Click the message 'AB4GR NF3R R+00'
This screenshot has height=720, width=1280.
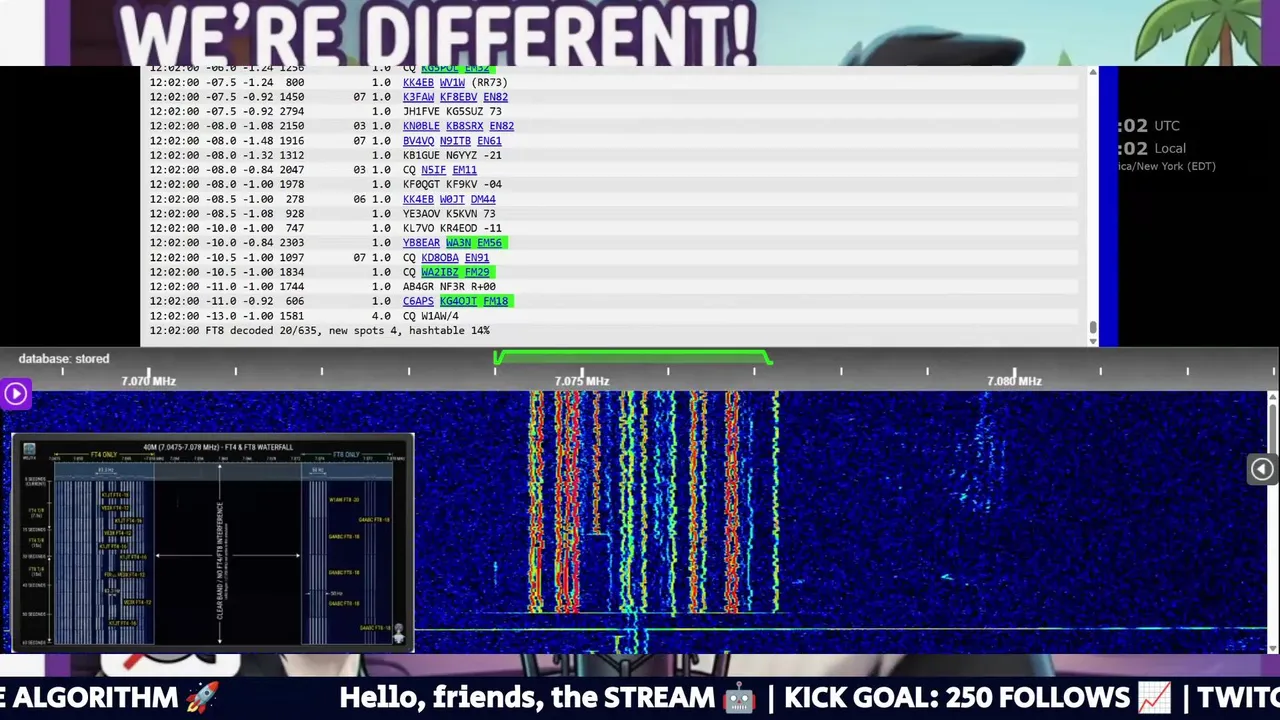[449, 287]
